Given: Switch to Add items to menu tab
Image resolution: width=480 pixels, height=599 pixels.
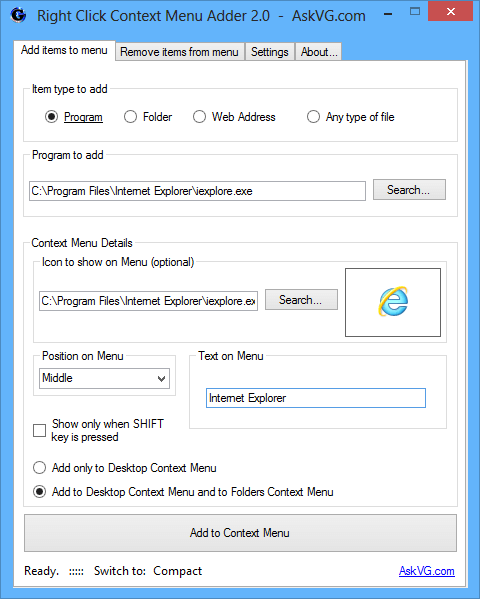Looking at the screenshot, I should click(x=64, y=50).
